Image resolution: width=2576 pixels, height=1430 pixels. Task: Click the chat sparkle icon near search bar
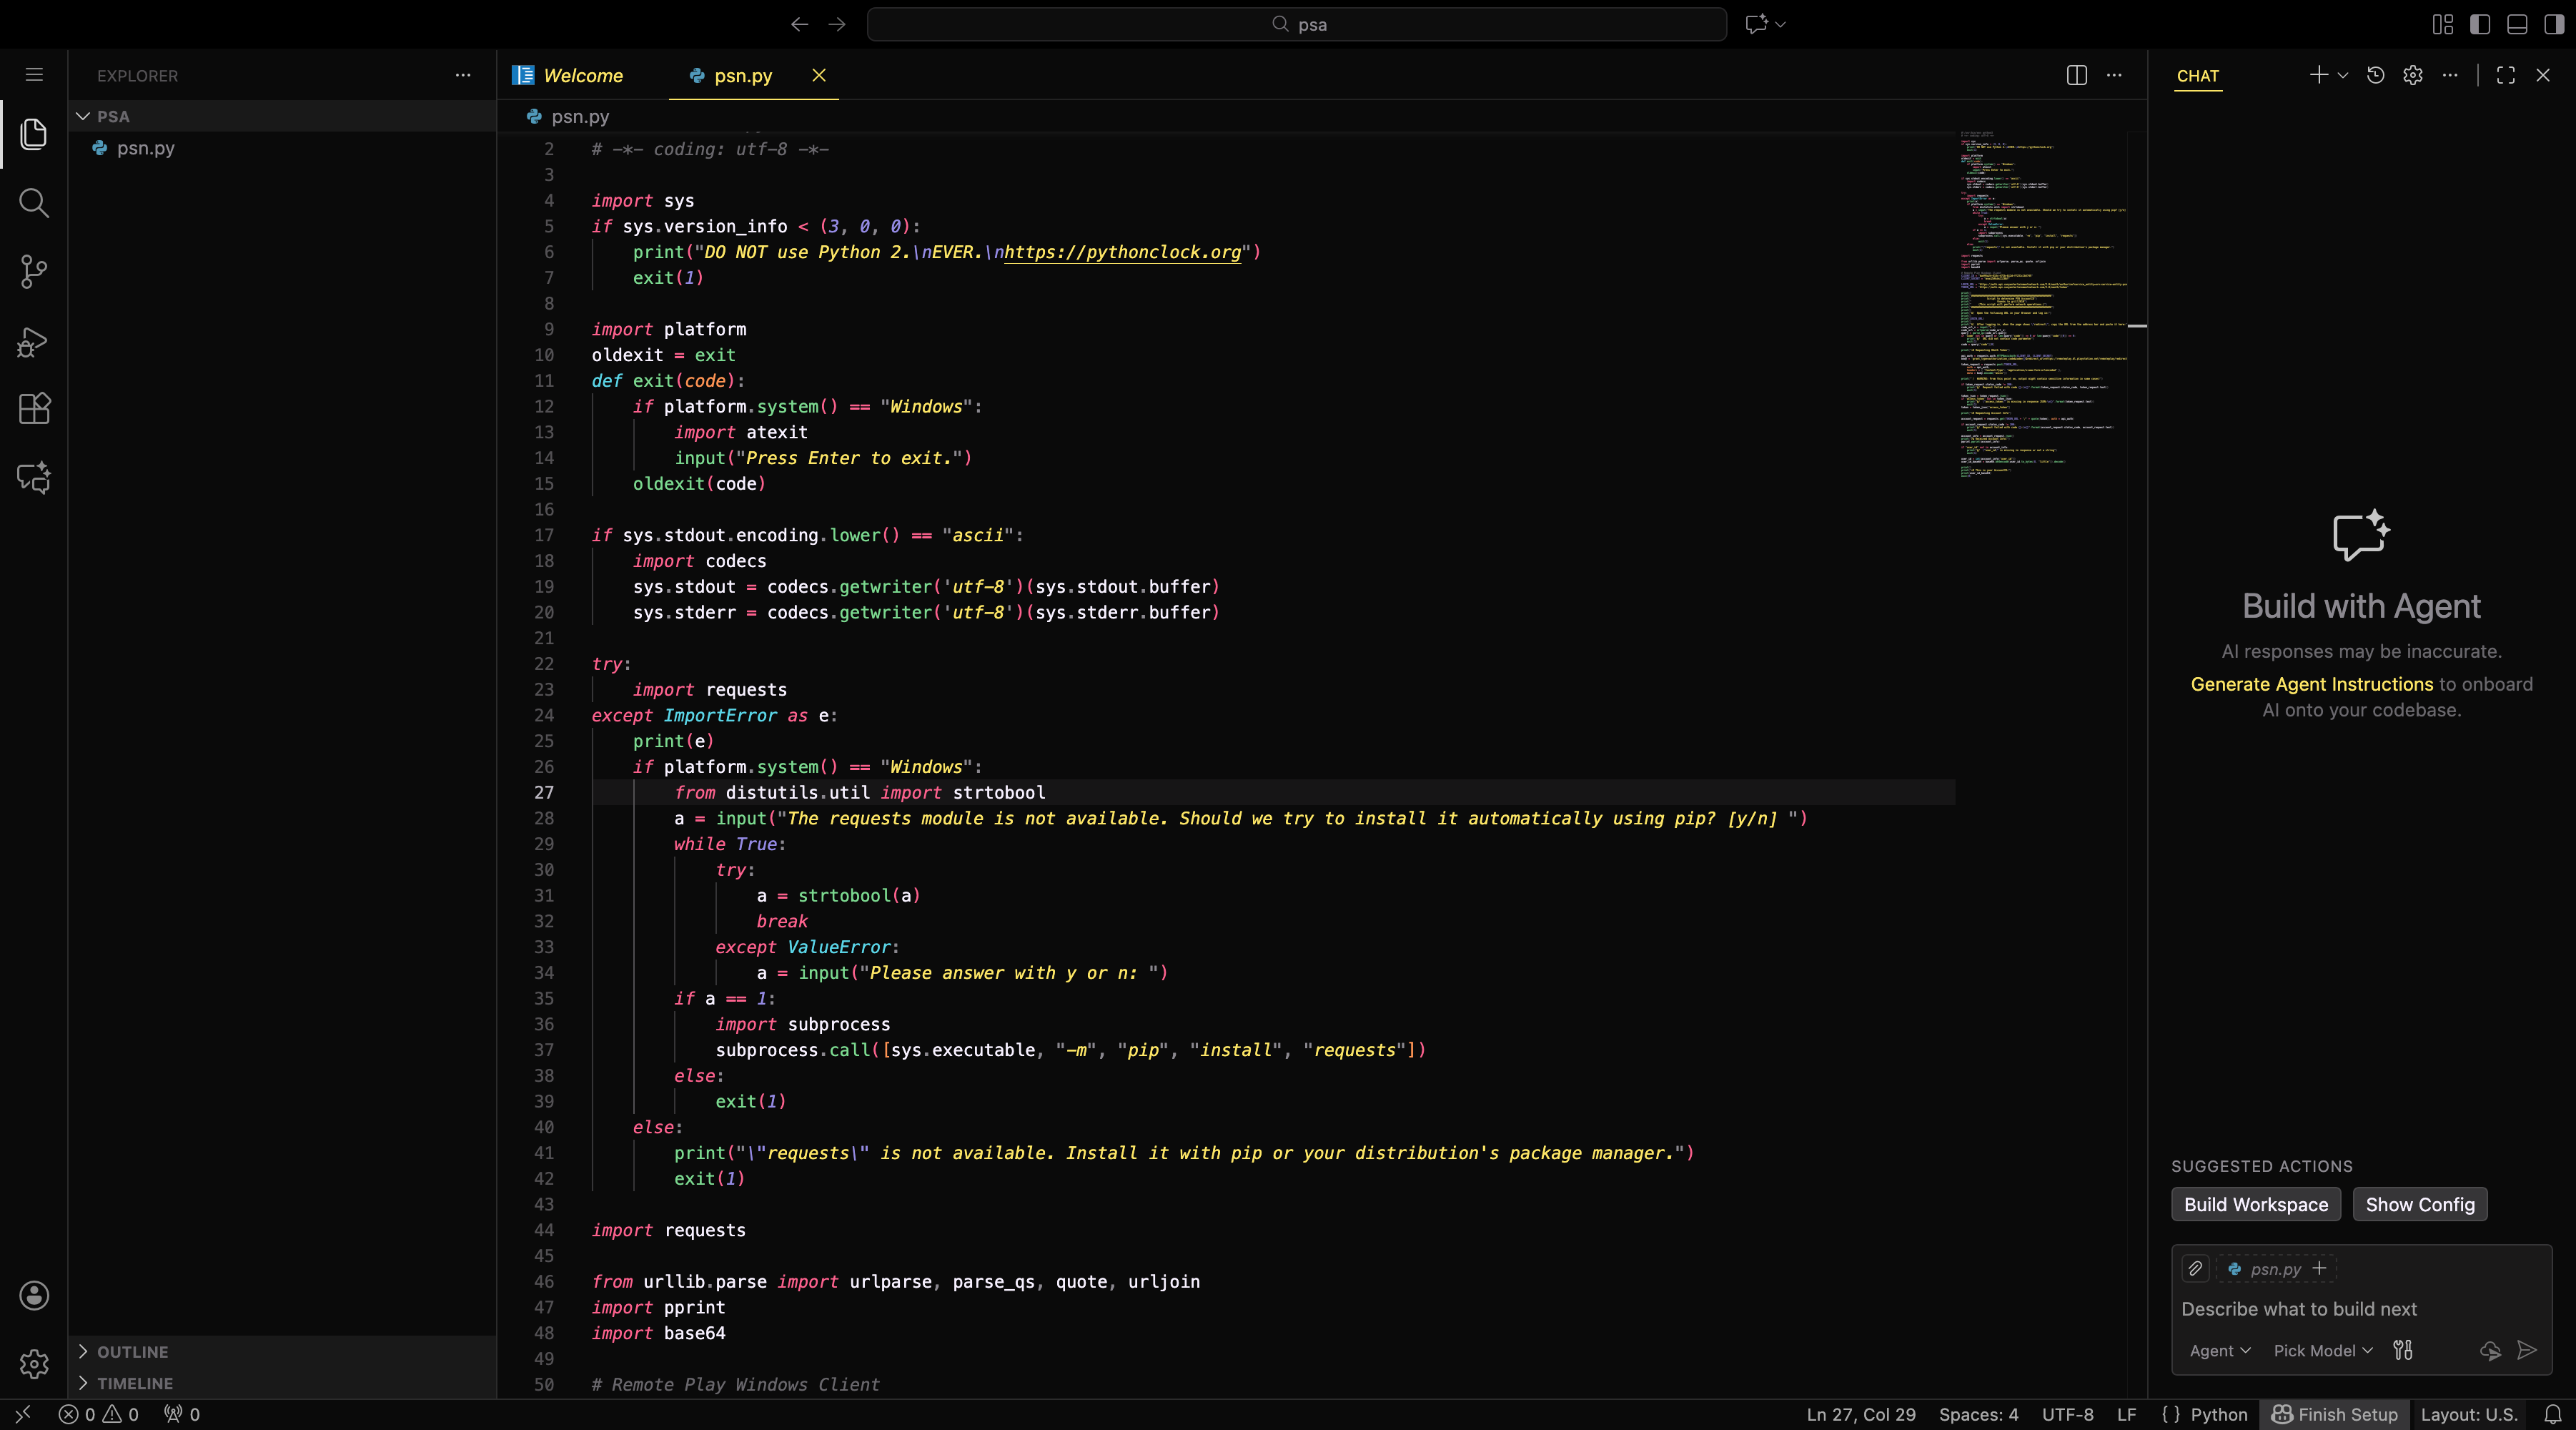(x=1757, y=24)
